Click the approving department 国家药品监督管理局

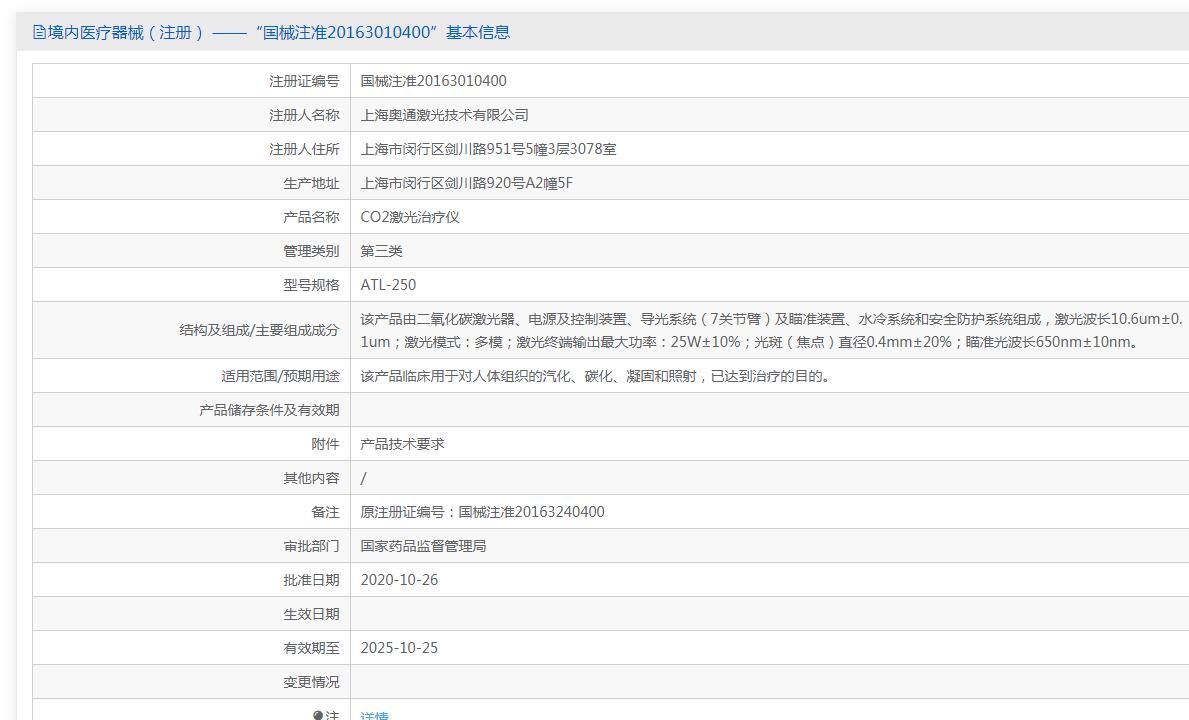pos(423,546)
